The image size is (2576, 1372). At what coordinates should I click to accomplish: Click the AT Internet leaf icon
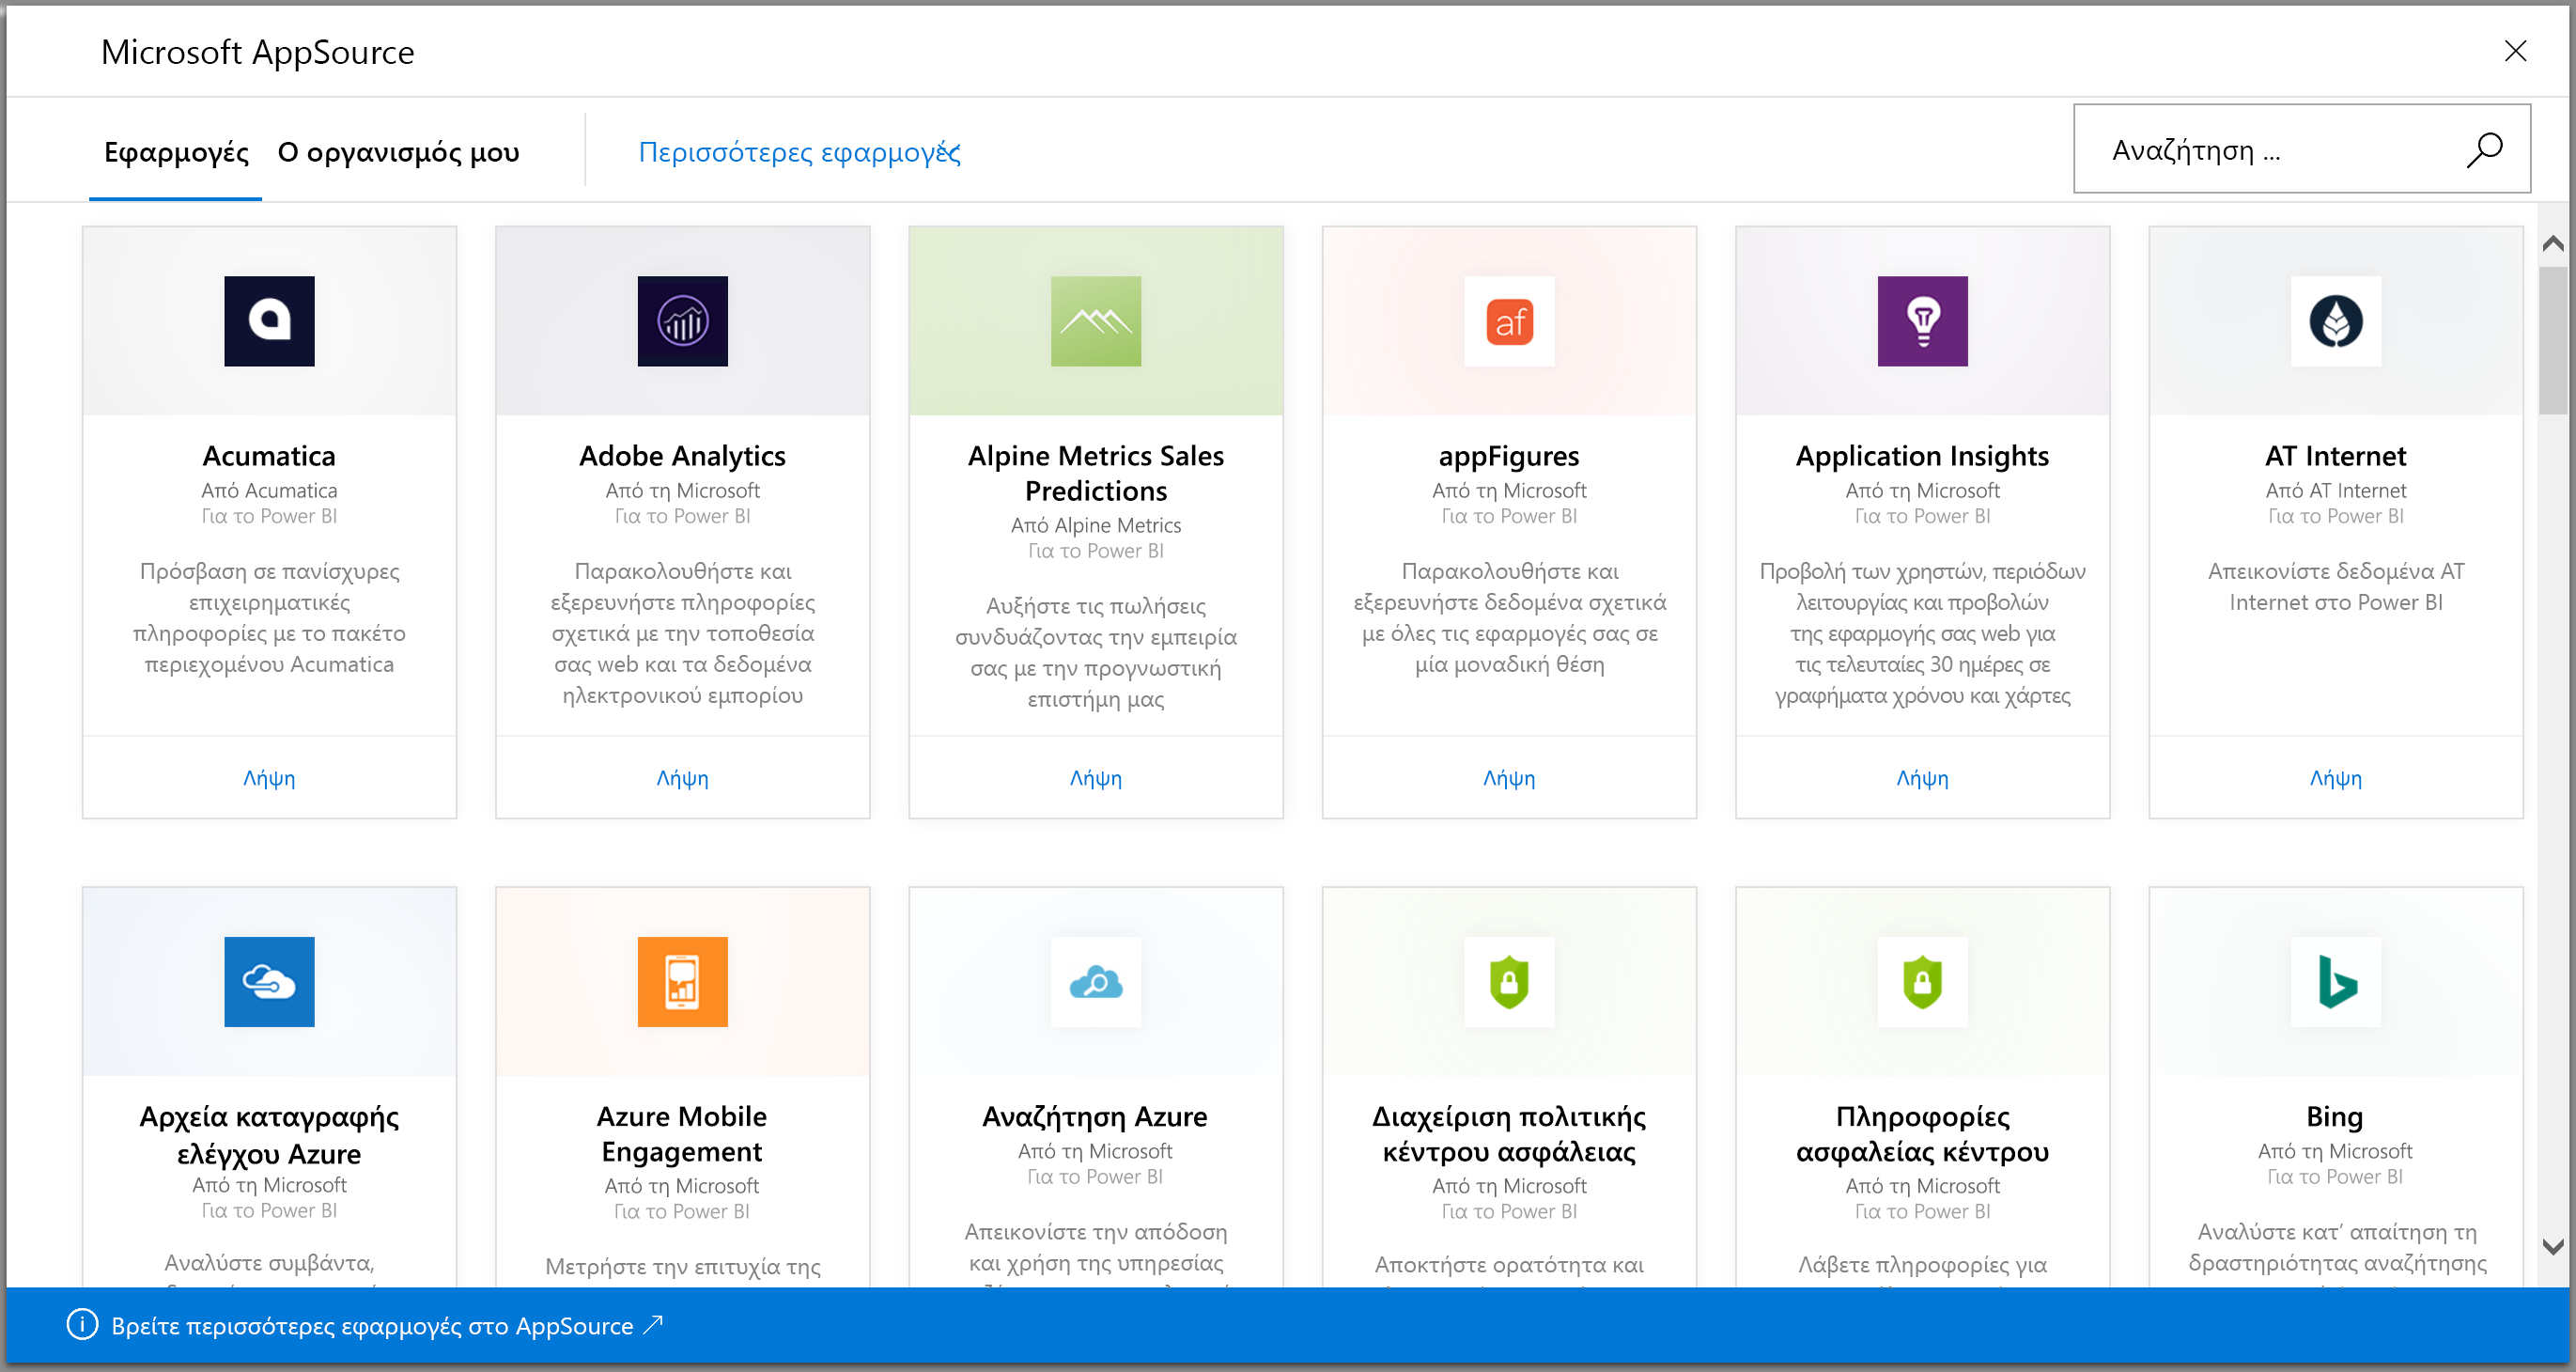tap(2334, 320)
